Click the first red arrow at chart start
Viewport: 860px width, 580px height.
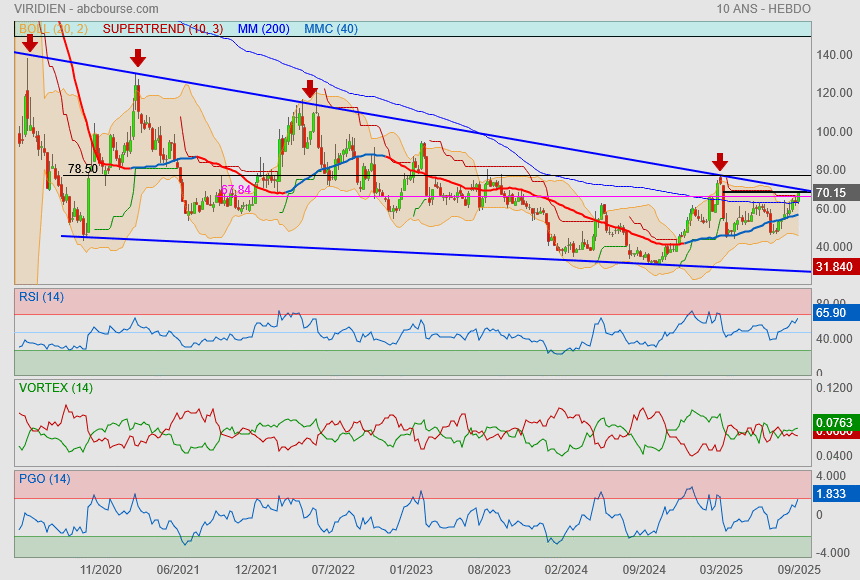[x=30, y=42]
